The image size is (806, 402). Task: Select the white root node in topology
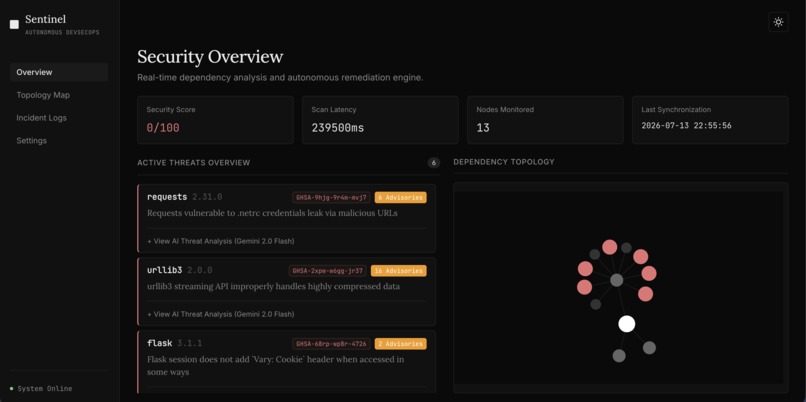pos(627,324)
